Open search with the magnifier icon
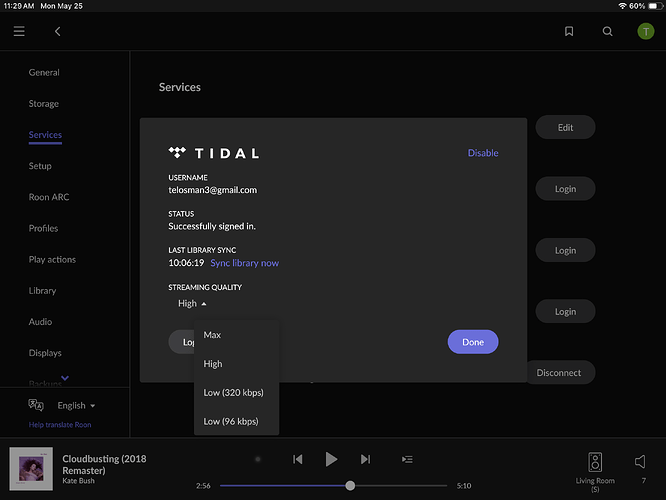The height and width of the screenshot is (500, 666). tap(607, 31)
